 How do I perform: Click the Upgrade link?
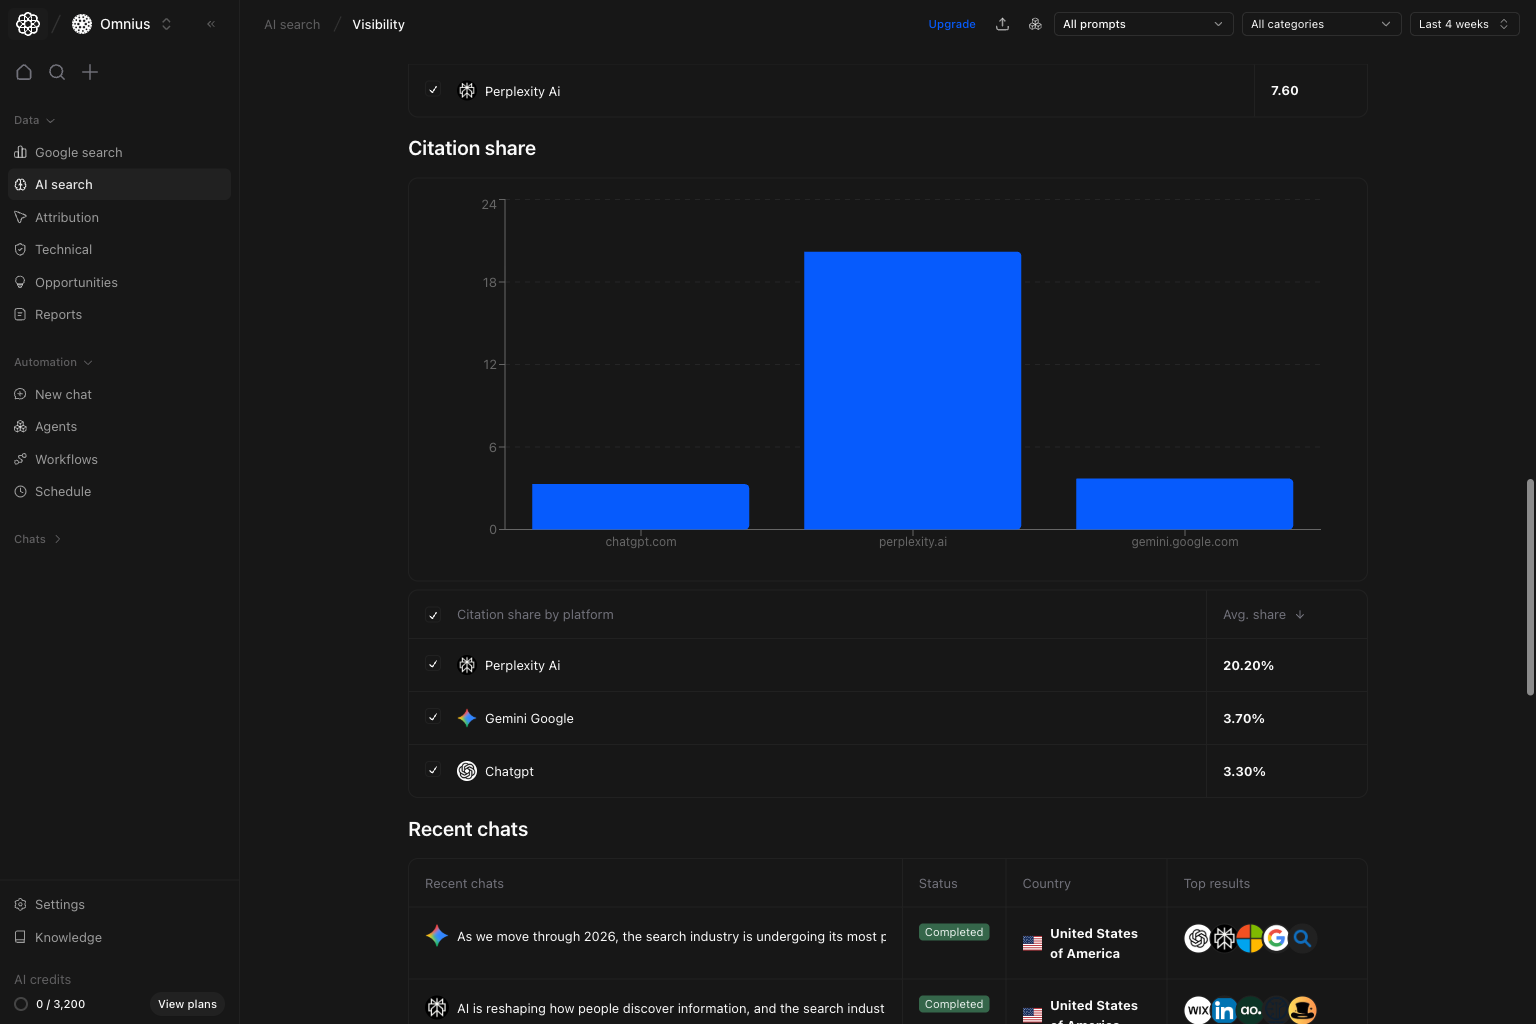[951, 23]
